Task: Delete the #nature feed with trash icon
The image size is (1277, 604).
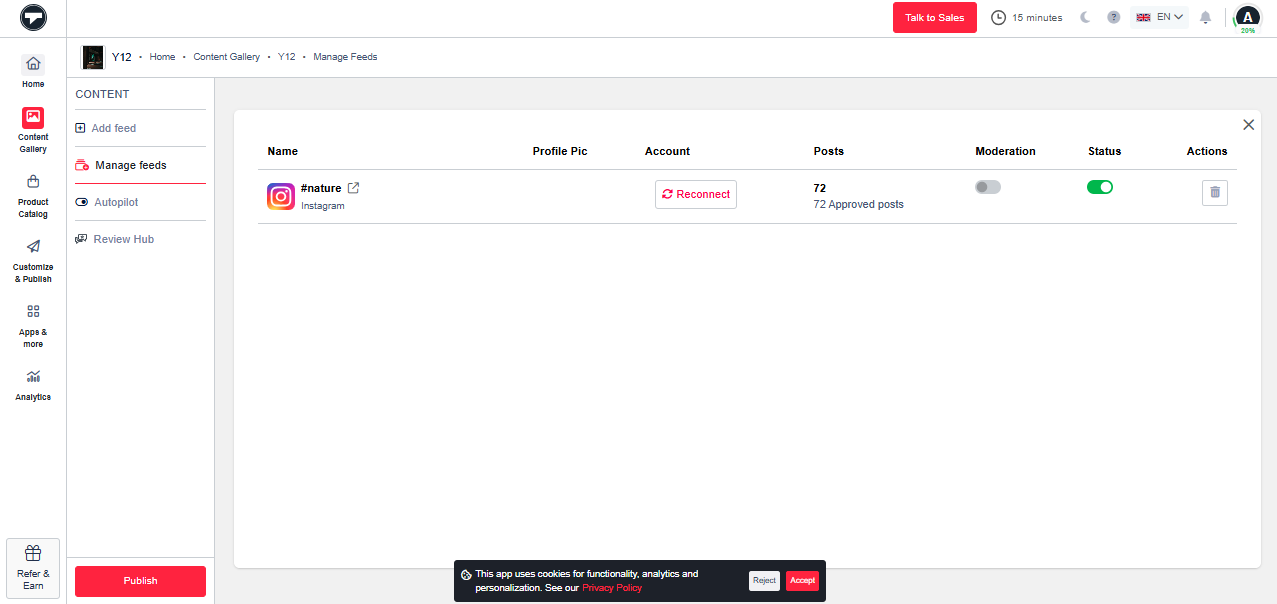Action: [x=1214, y=192]
